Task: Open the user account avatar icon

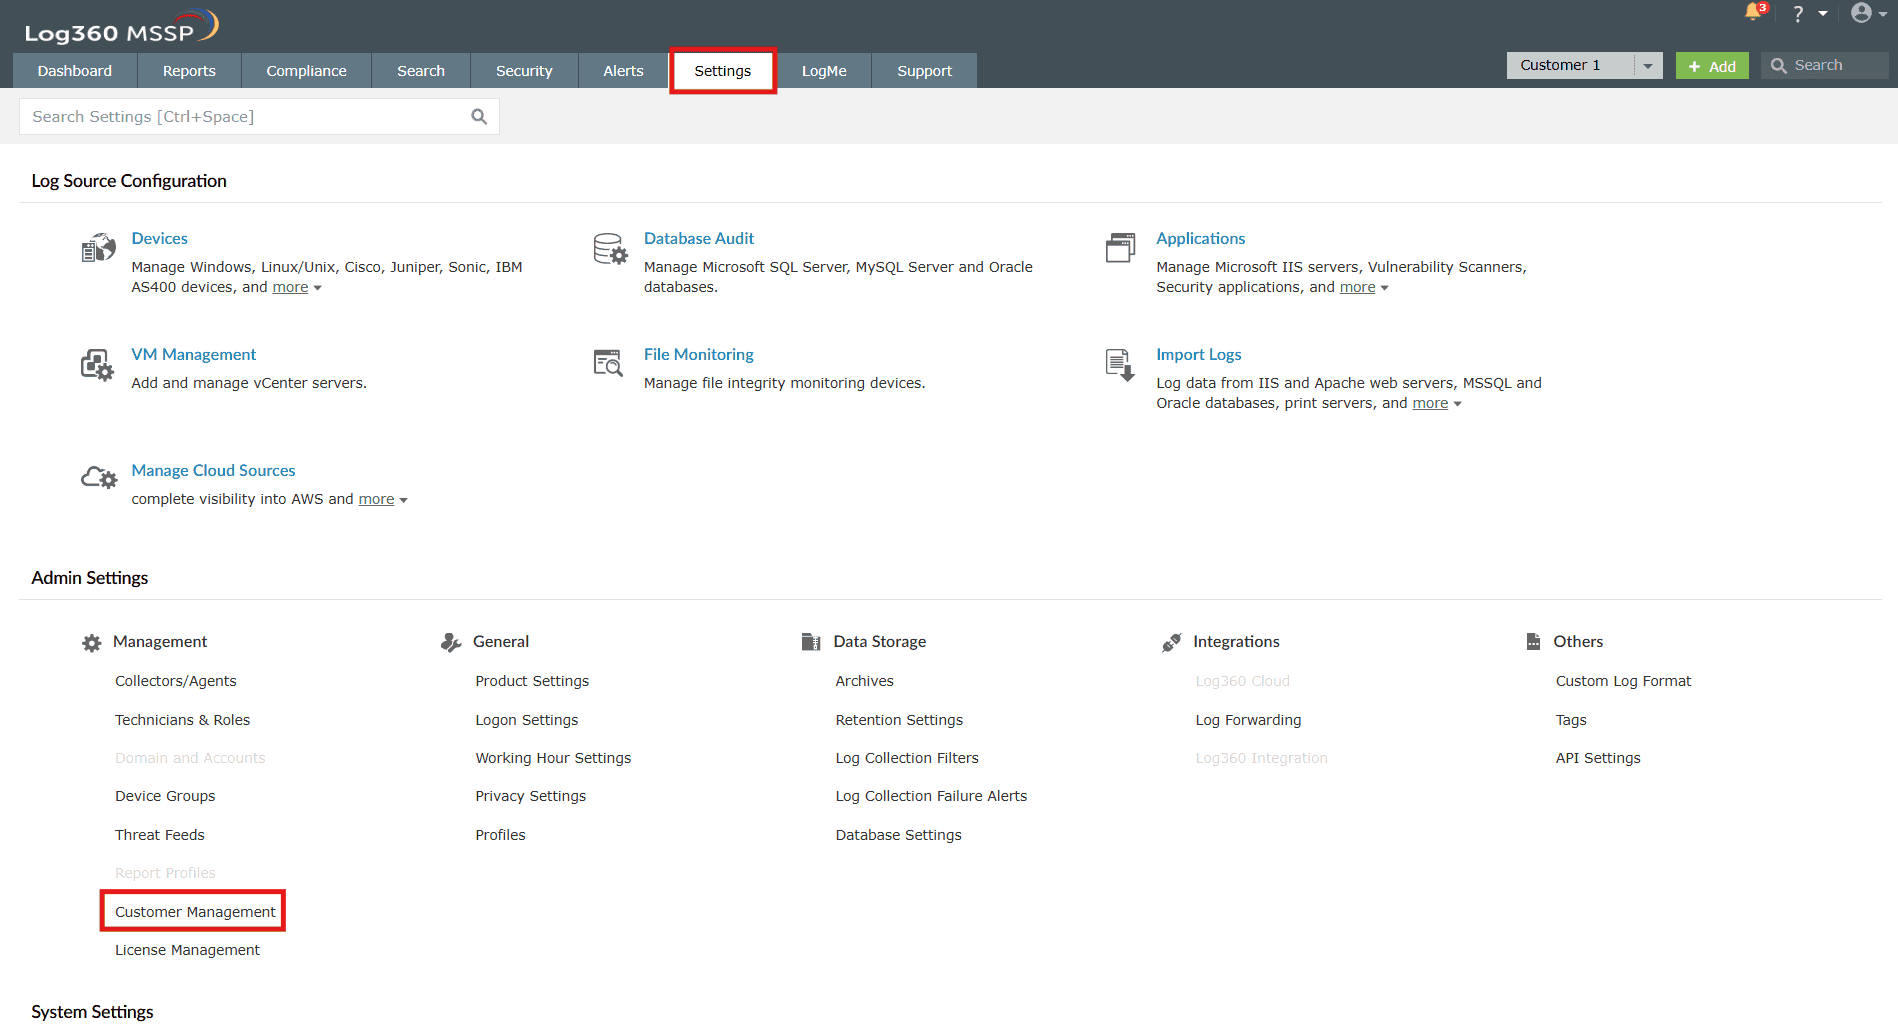Action: (x=1861, y=13)
